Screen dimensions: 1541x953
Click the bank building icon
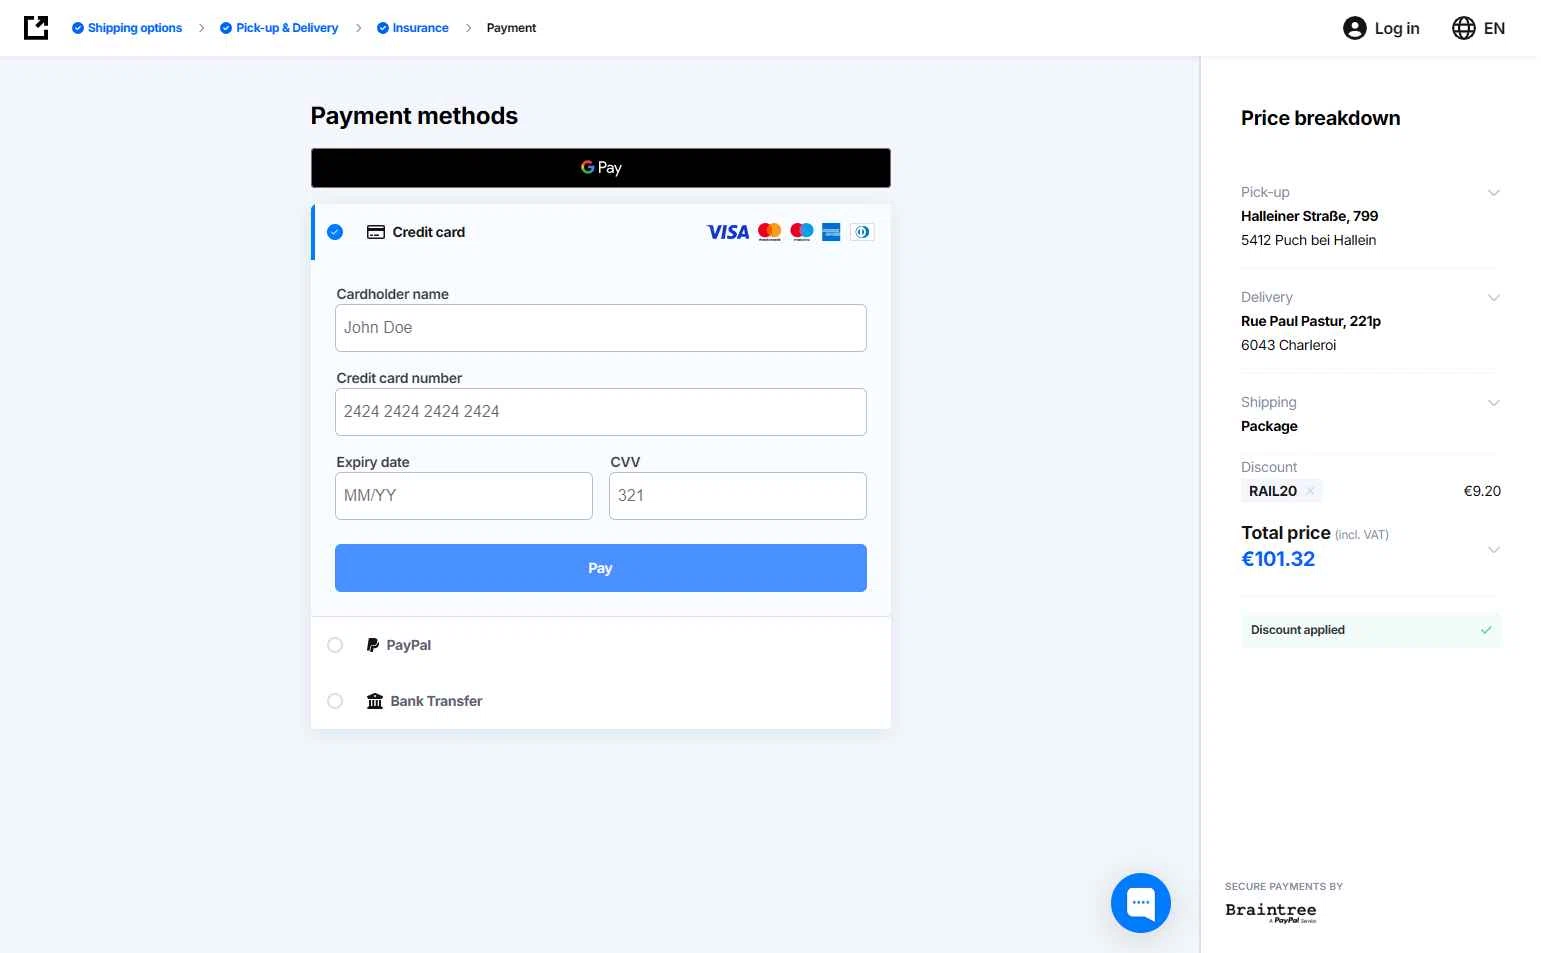(375, 701)
